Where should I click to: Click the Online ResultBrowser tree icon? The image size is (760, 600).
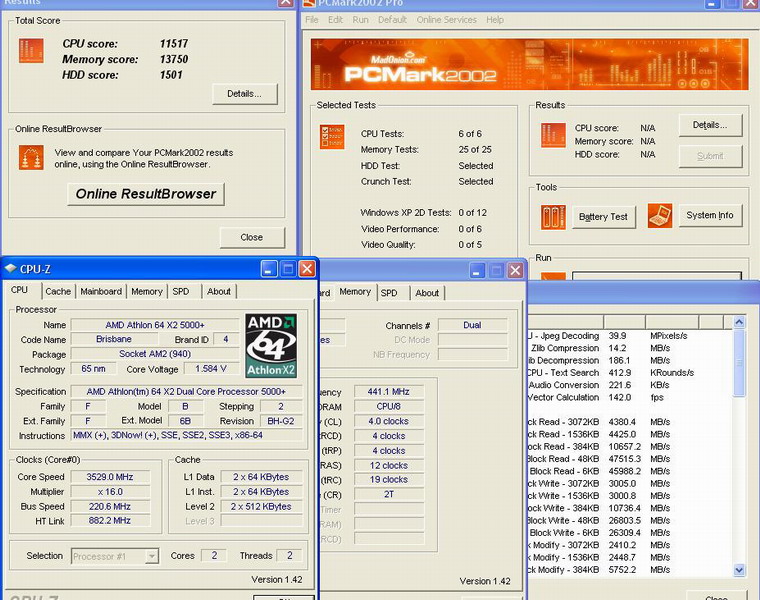point(31,158)
